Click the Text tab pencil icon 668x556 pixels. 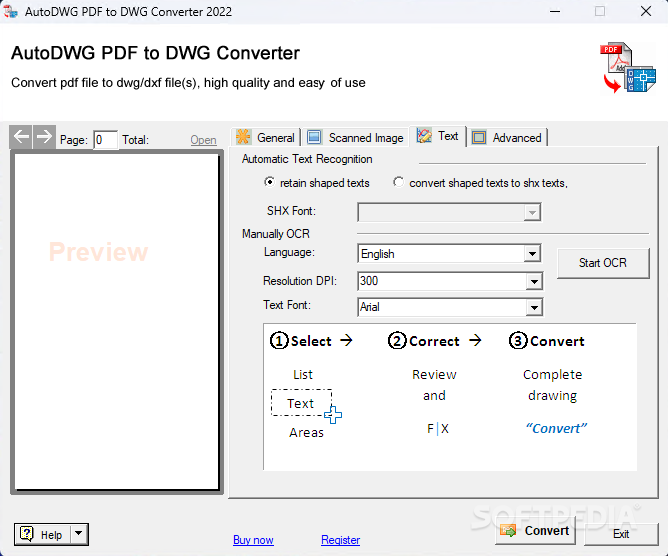tap(424, 136)
